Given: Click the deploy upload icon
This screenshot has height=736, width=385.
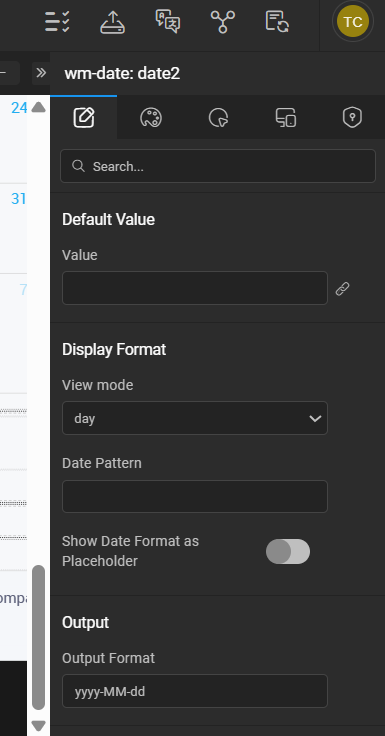Looking at the screenshot, I should pyautogui.click(x=113, y=22).
